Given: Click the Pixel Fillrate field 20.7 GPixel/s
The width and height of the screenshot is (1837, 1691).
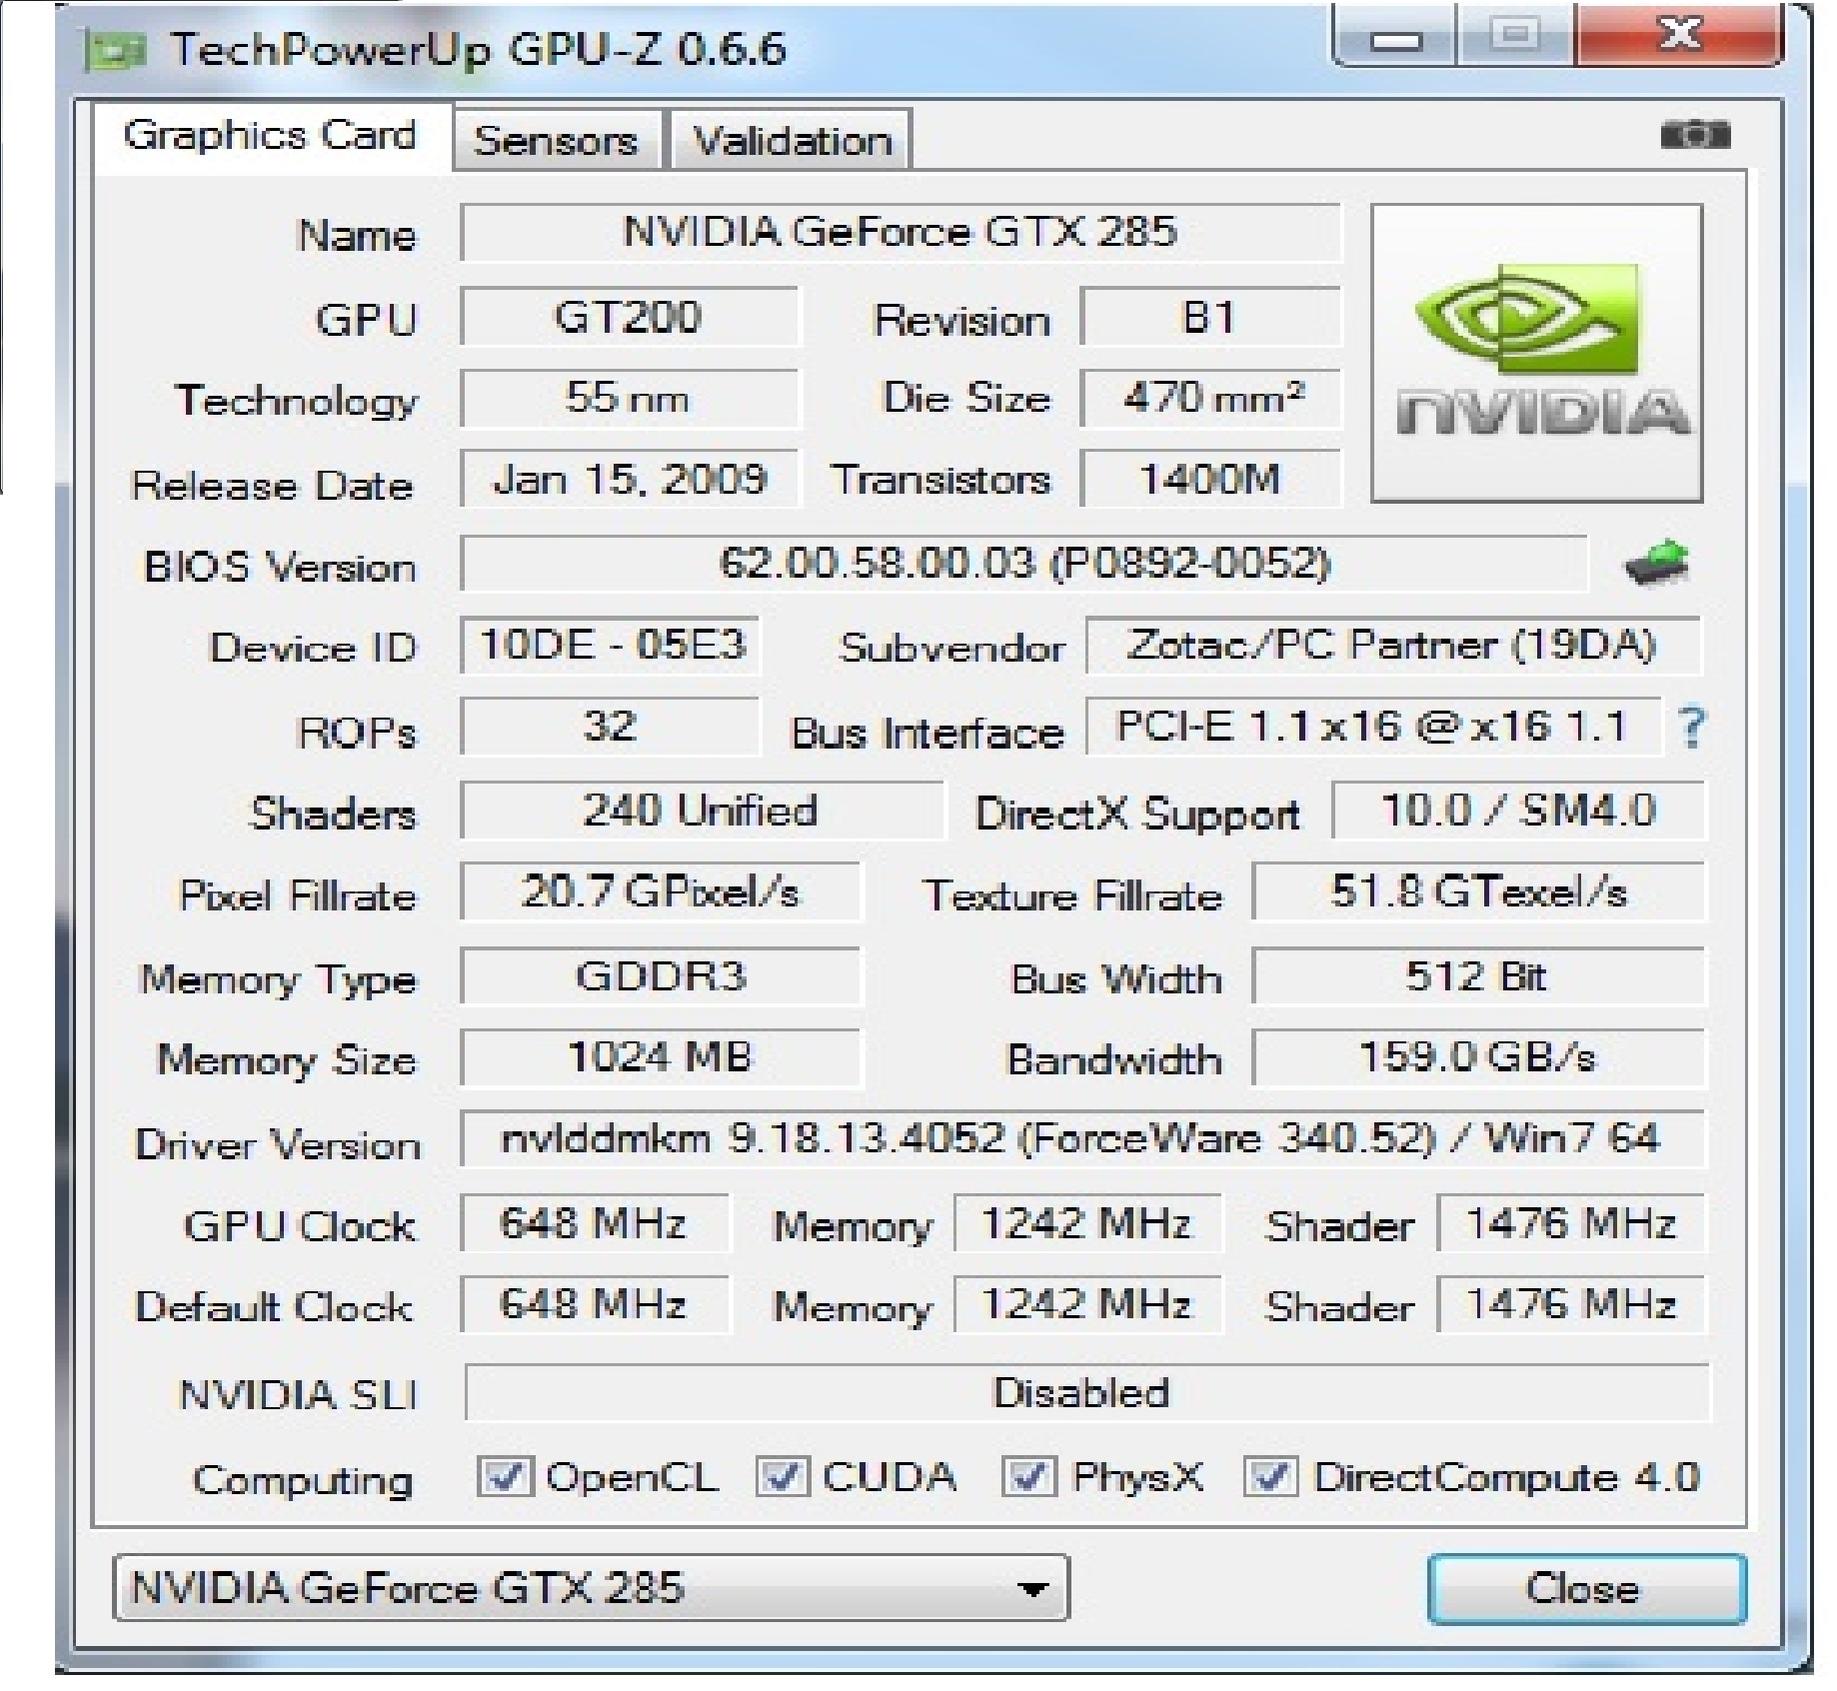Looking at the screenshot, I should pyautogui.click(x=660, y=891).
